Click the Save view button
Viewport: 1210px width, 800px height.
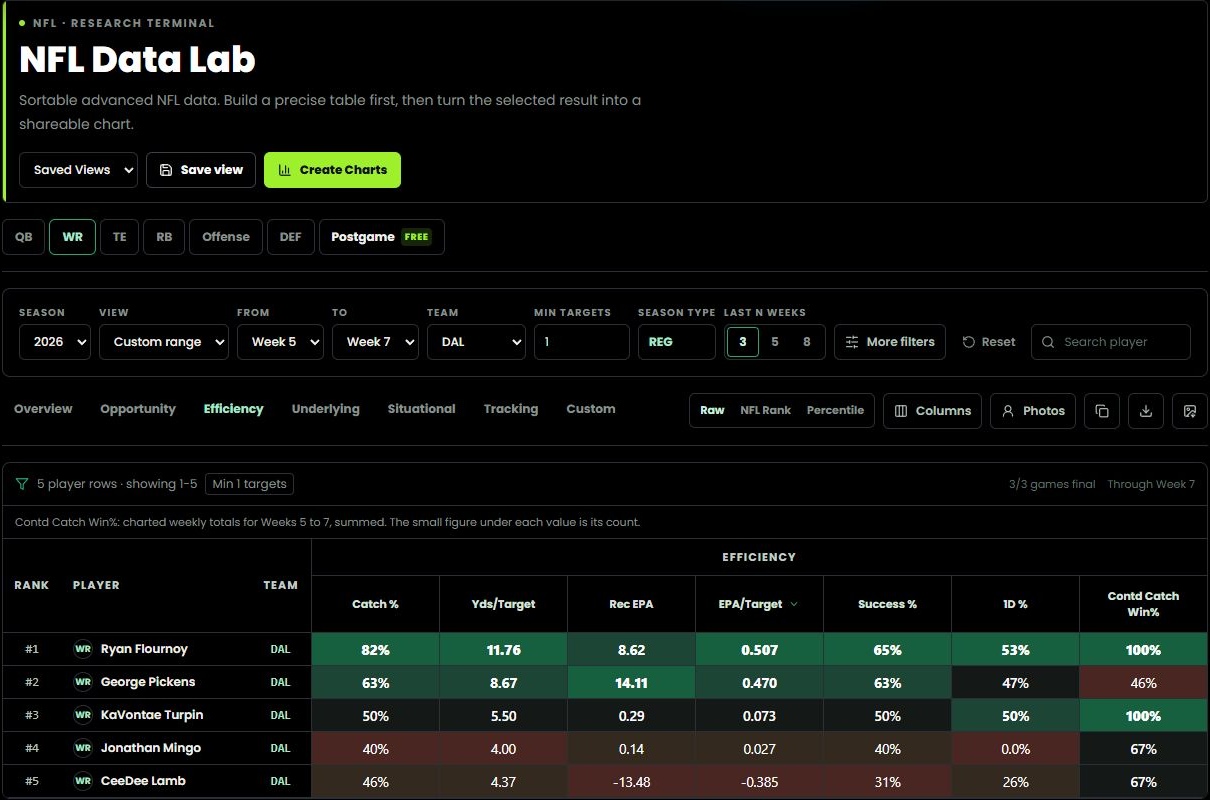coord(201,170)
